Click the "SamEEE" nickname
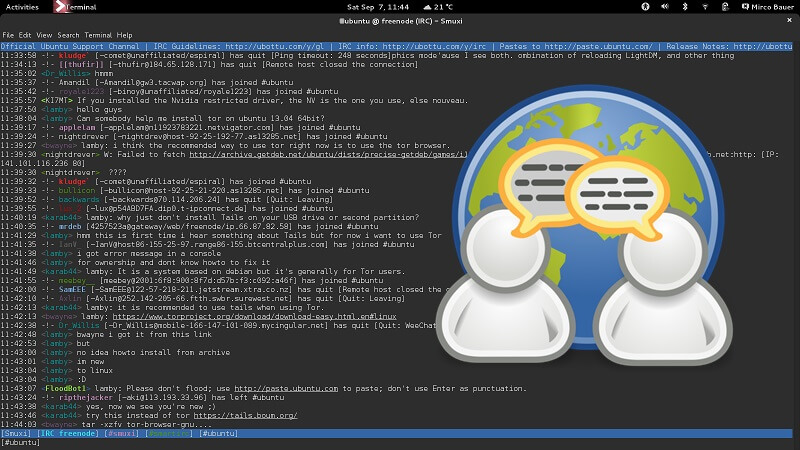Image resolution: width=800 pixels, height=450 pixels. point(72,290)
